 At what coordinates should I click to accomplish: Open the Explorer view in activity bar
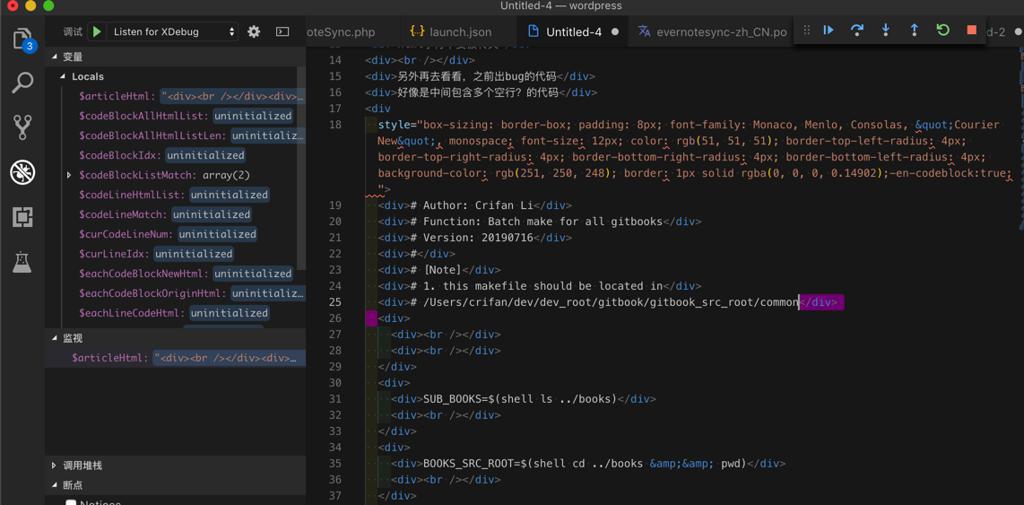[x=22, y=40]
